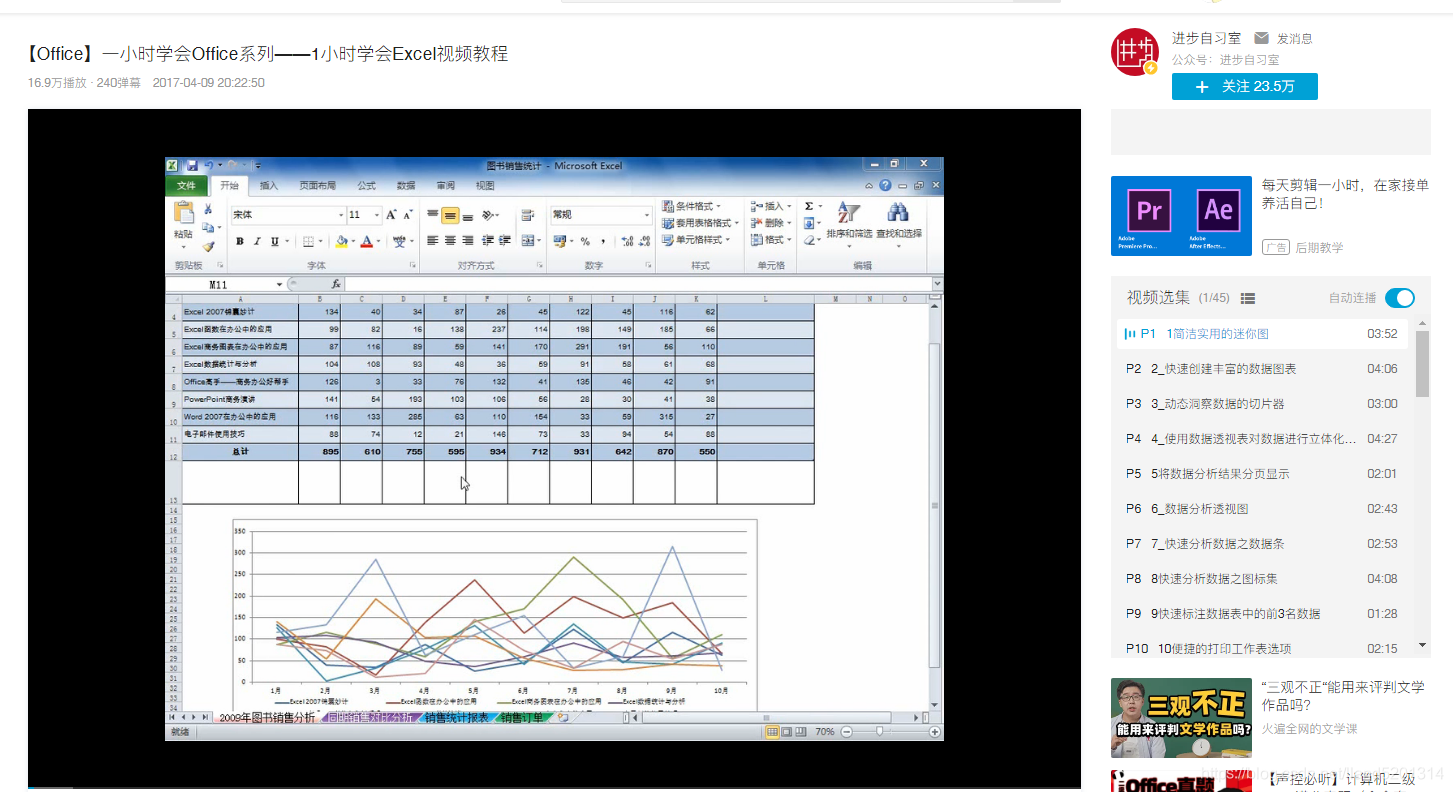The width and height of the screenshot is (1453, 792).
Task: Click the Page Layout view status bar icon
Action: point(787,732)
